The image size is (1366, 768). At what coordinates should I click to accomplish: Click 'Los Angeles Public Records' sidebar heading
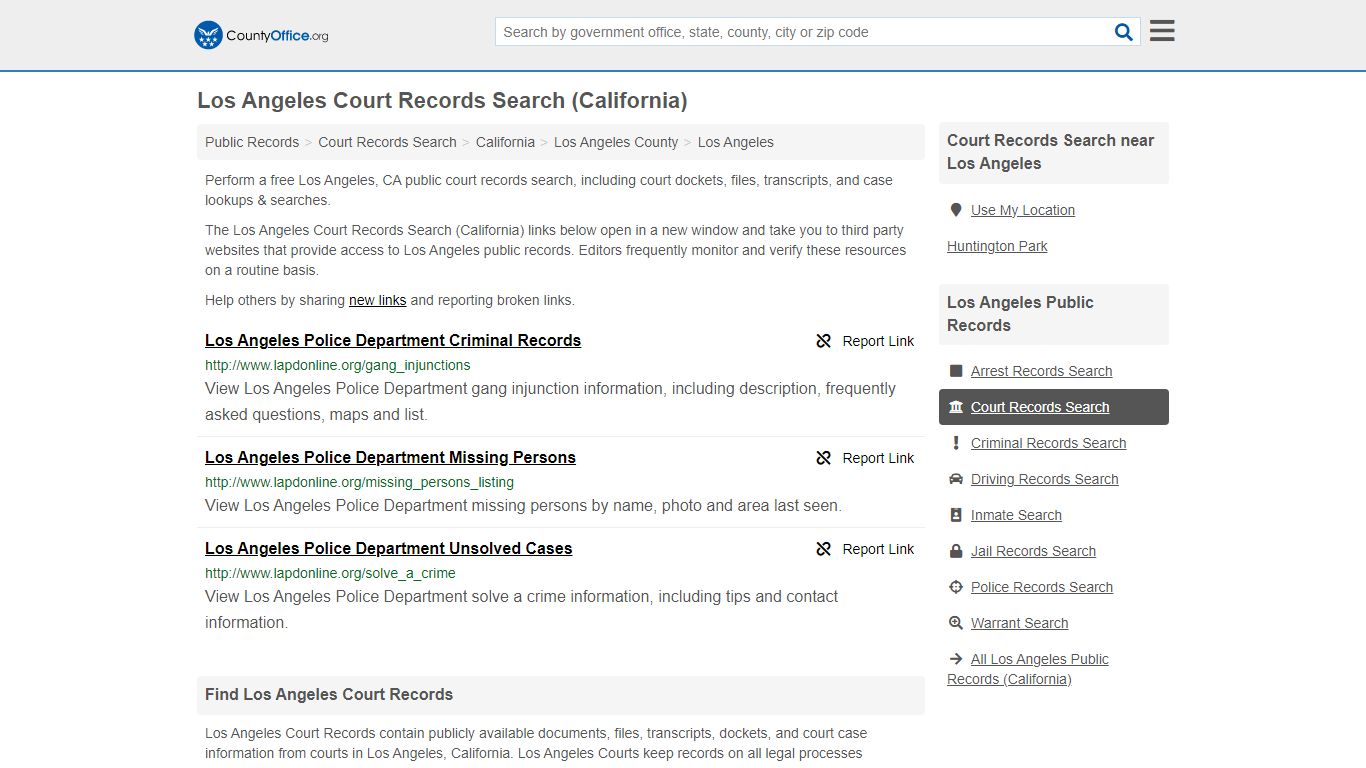click(x=1020, y=314)
